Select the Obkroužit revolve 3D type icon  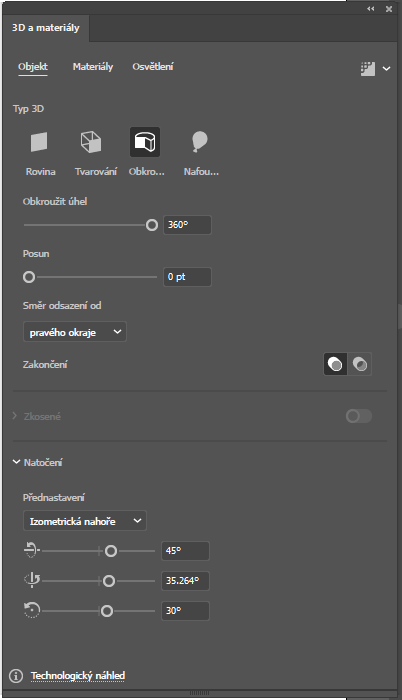point(145,142)
